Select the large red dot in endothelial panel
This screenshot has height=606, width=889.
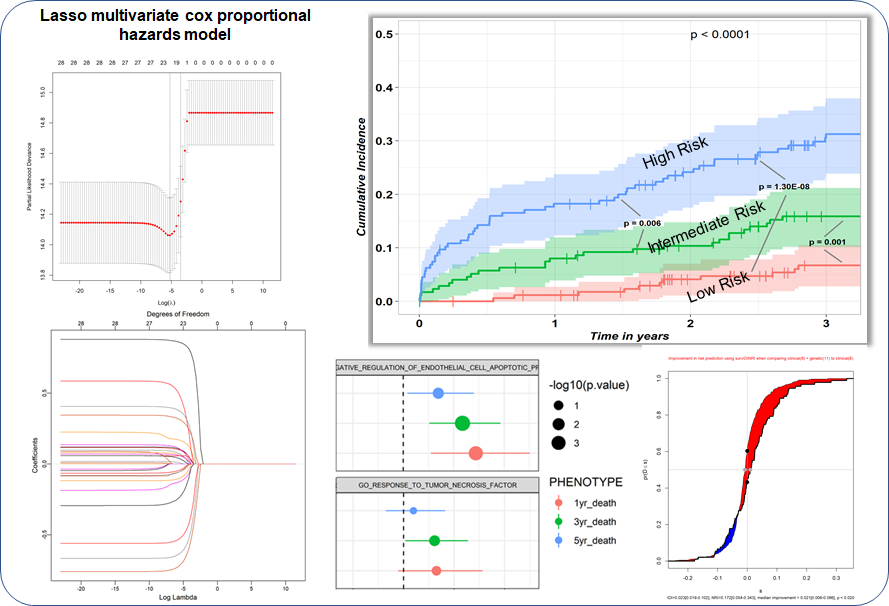[475, 453]
